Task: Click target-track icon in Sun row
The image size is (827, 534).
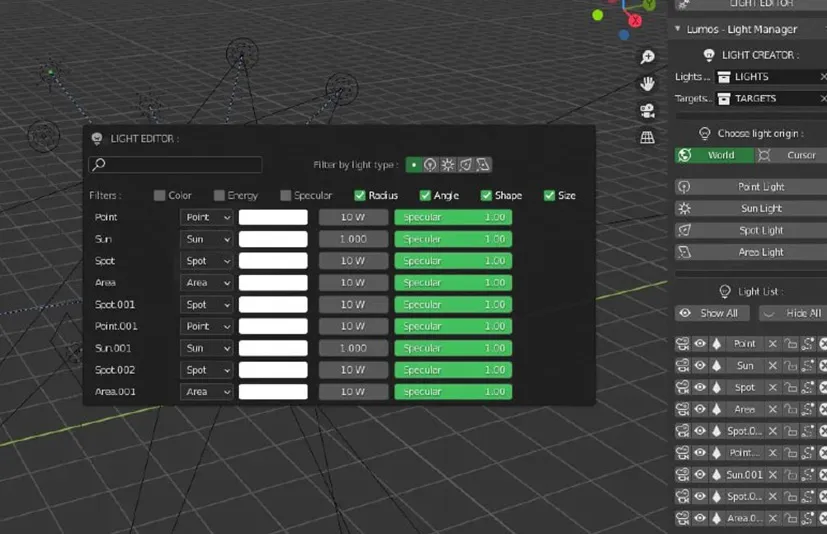Action: click(807, 366)
